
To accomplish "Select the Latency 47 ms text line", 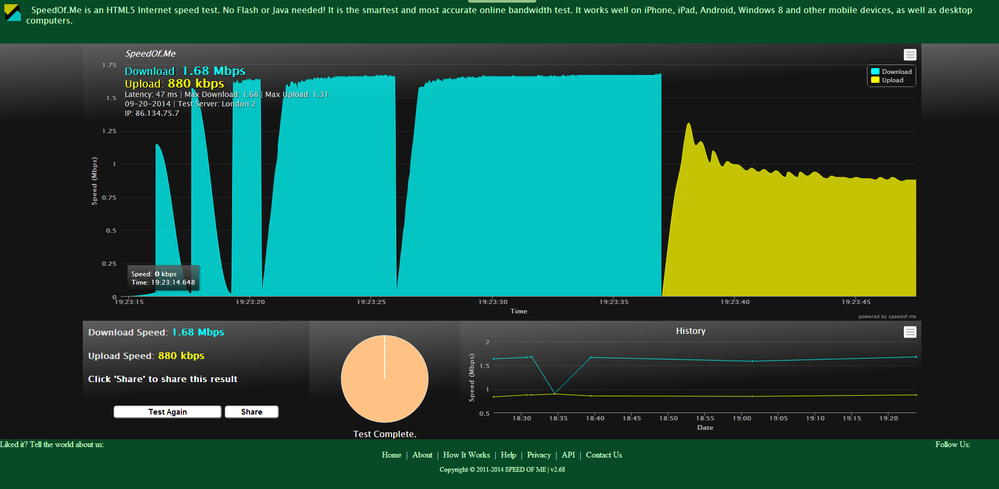I will pyautogui.click(x=226, y=94).
